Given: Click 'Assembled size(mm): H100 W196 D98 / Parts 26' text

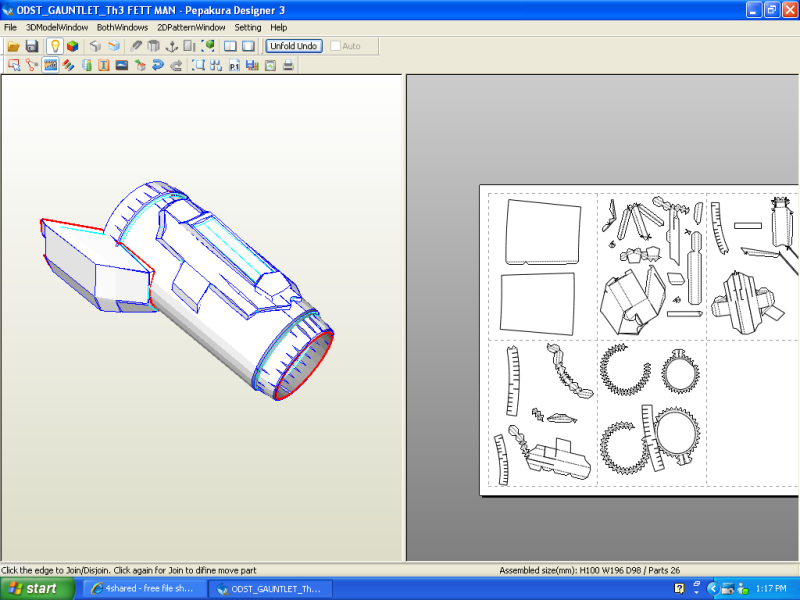Looking at the screenshot, I should [589, 570].
